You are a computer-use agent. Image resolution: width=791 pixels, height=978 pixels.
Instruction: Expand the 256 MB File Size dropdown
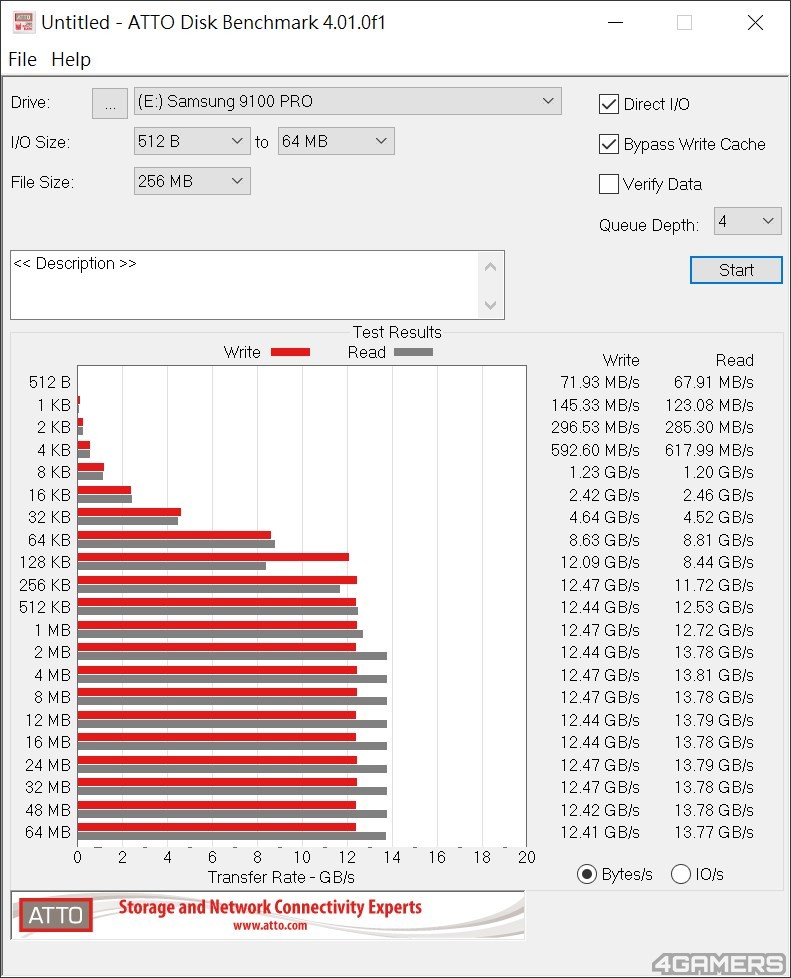point(191,181)
